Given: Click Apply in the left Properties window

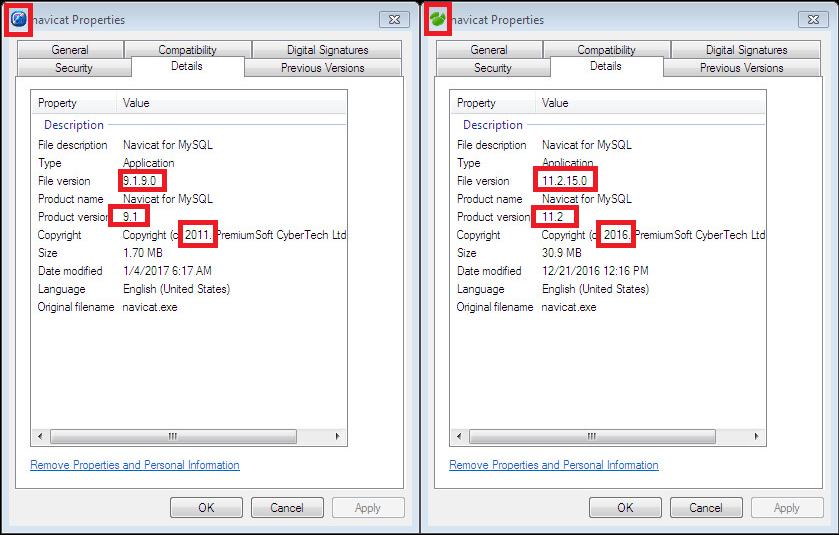Looking at the screenshot, I should pos(368,508).
